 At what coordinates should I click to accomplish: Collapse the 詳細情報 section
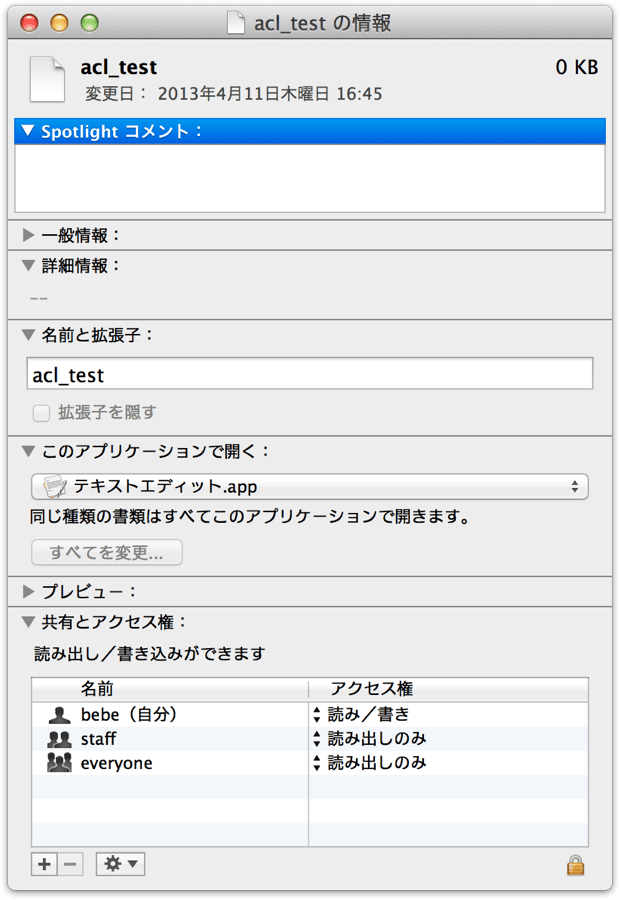click(x=28, y=265)
